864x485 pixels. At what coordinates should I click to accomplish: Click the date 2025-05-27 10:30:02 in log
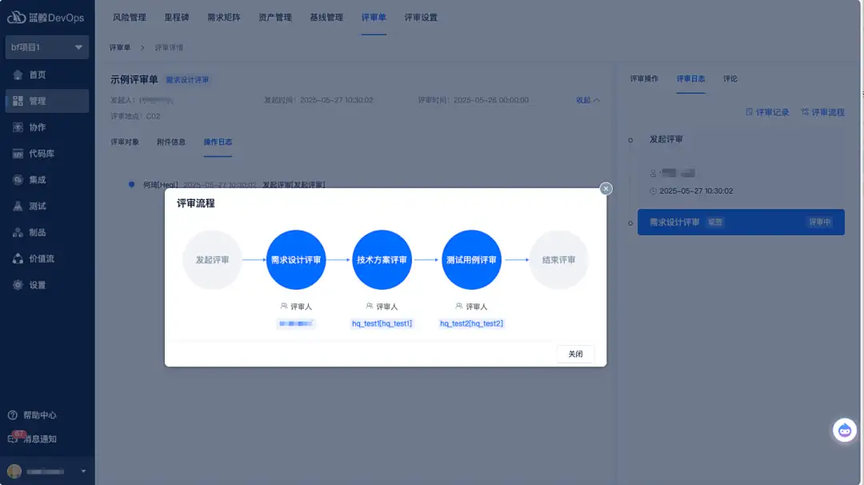click(696, 191)
